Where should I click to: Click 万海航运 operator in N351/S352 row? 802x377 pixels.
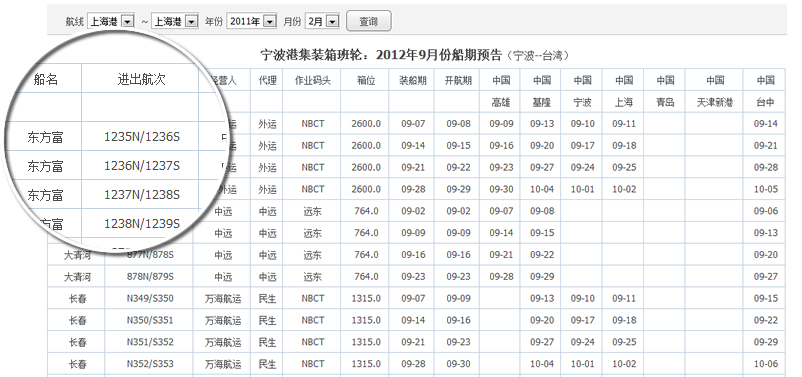[x=223, y=342]
